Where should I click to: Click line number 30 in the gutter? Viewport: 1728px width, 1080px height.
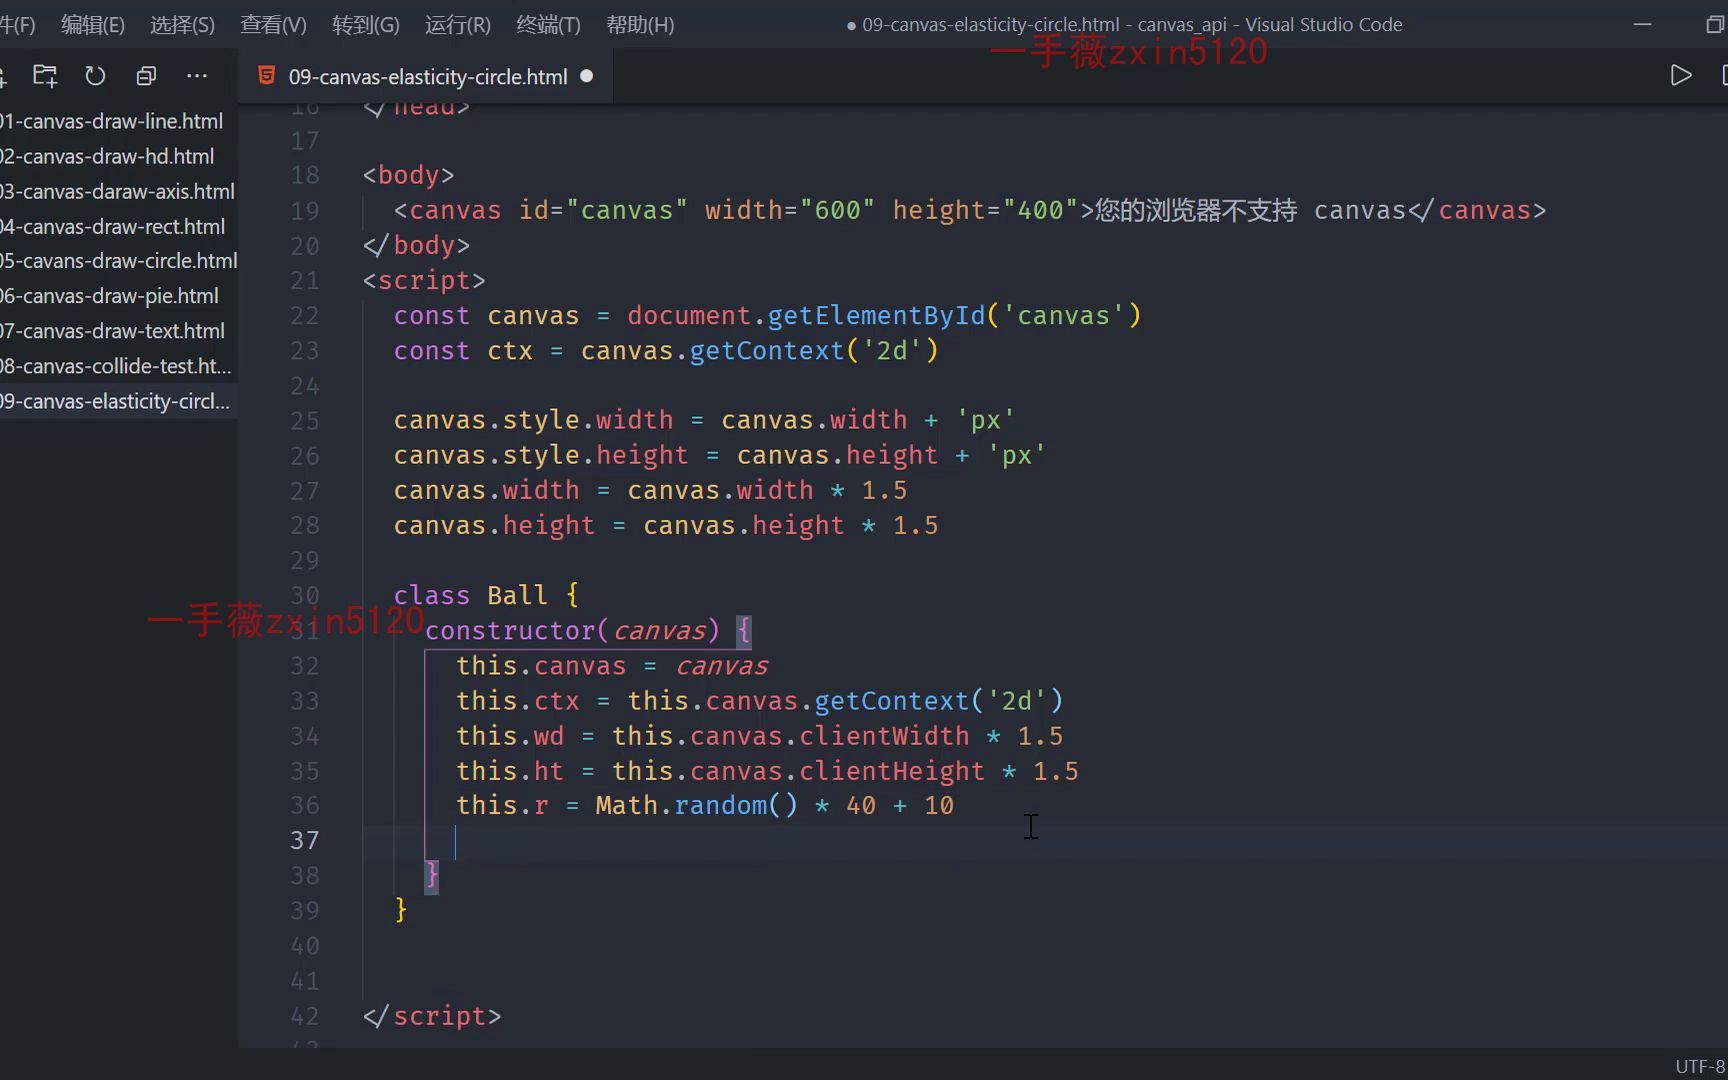pos(305,596)
